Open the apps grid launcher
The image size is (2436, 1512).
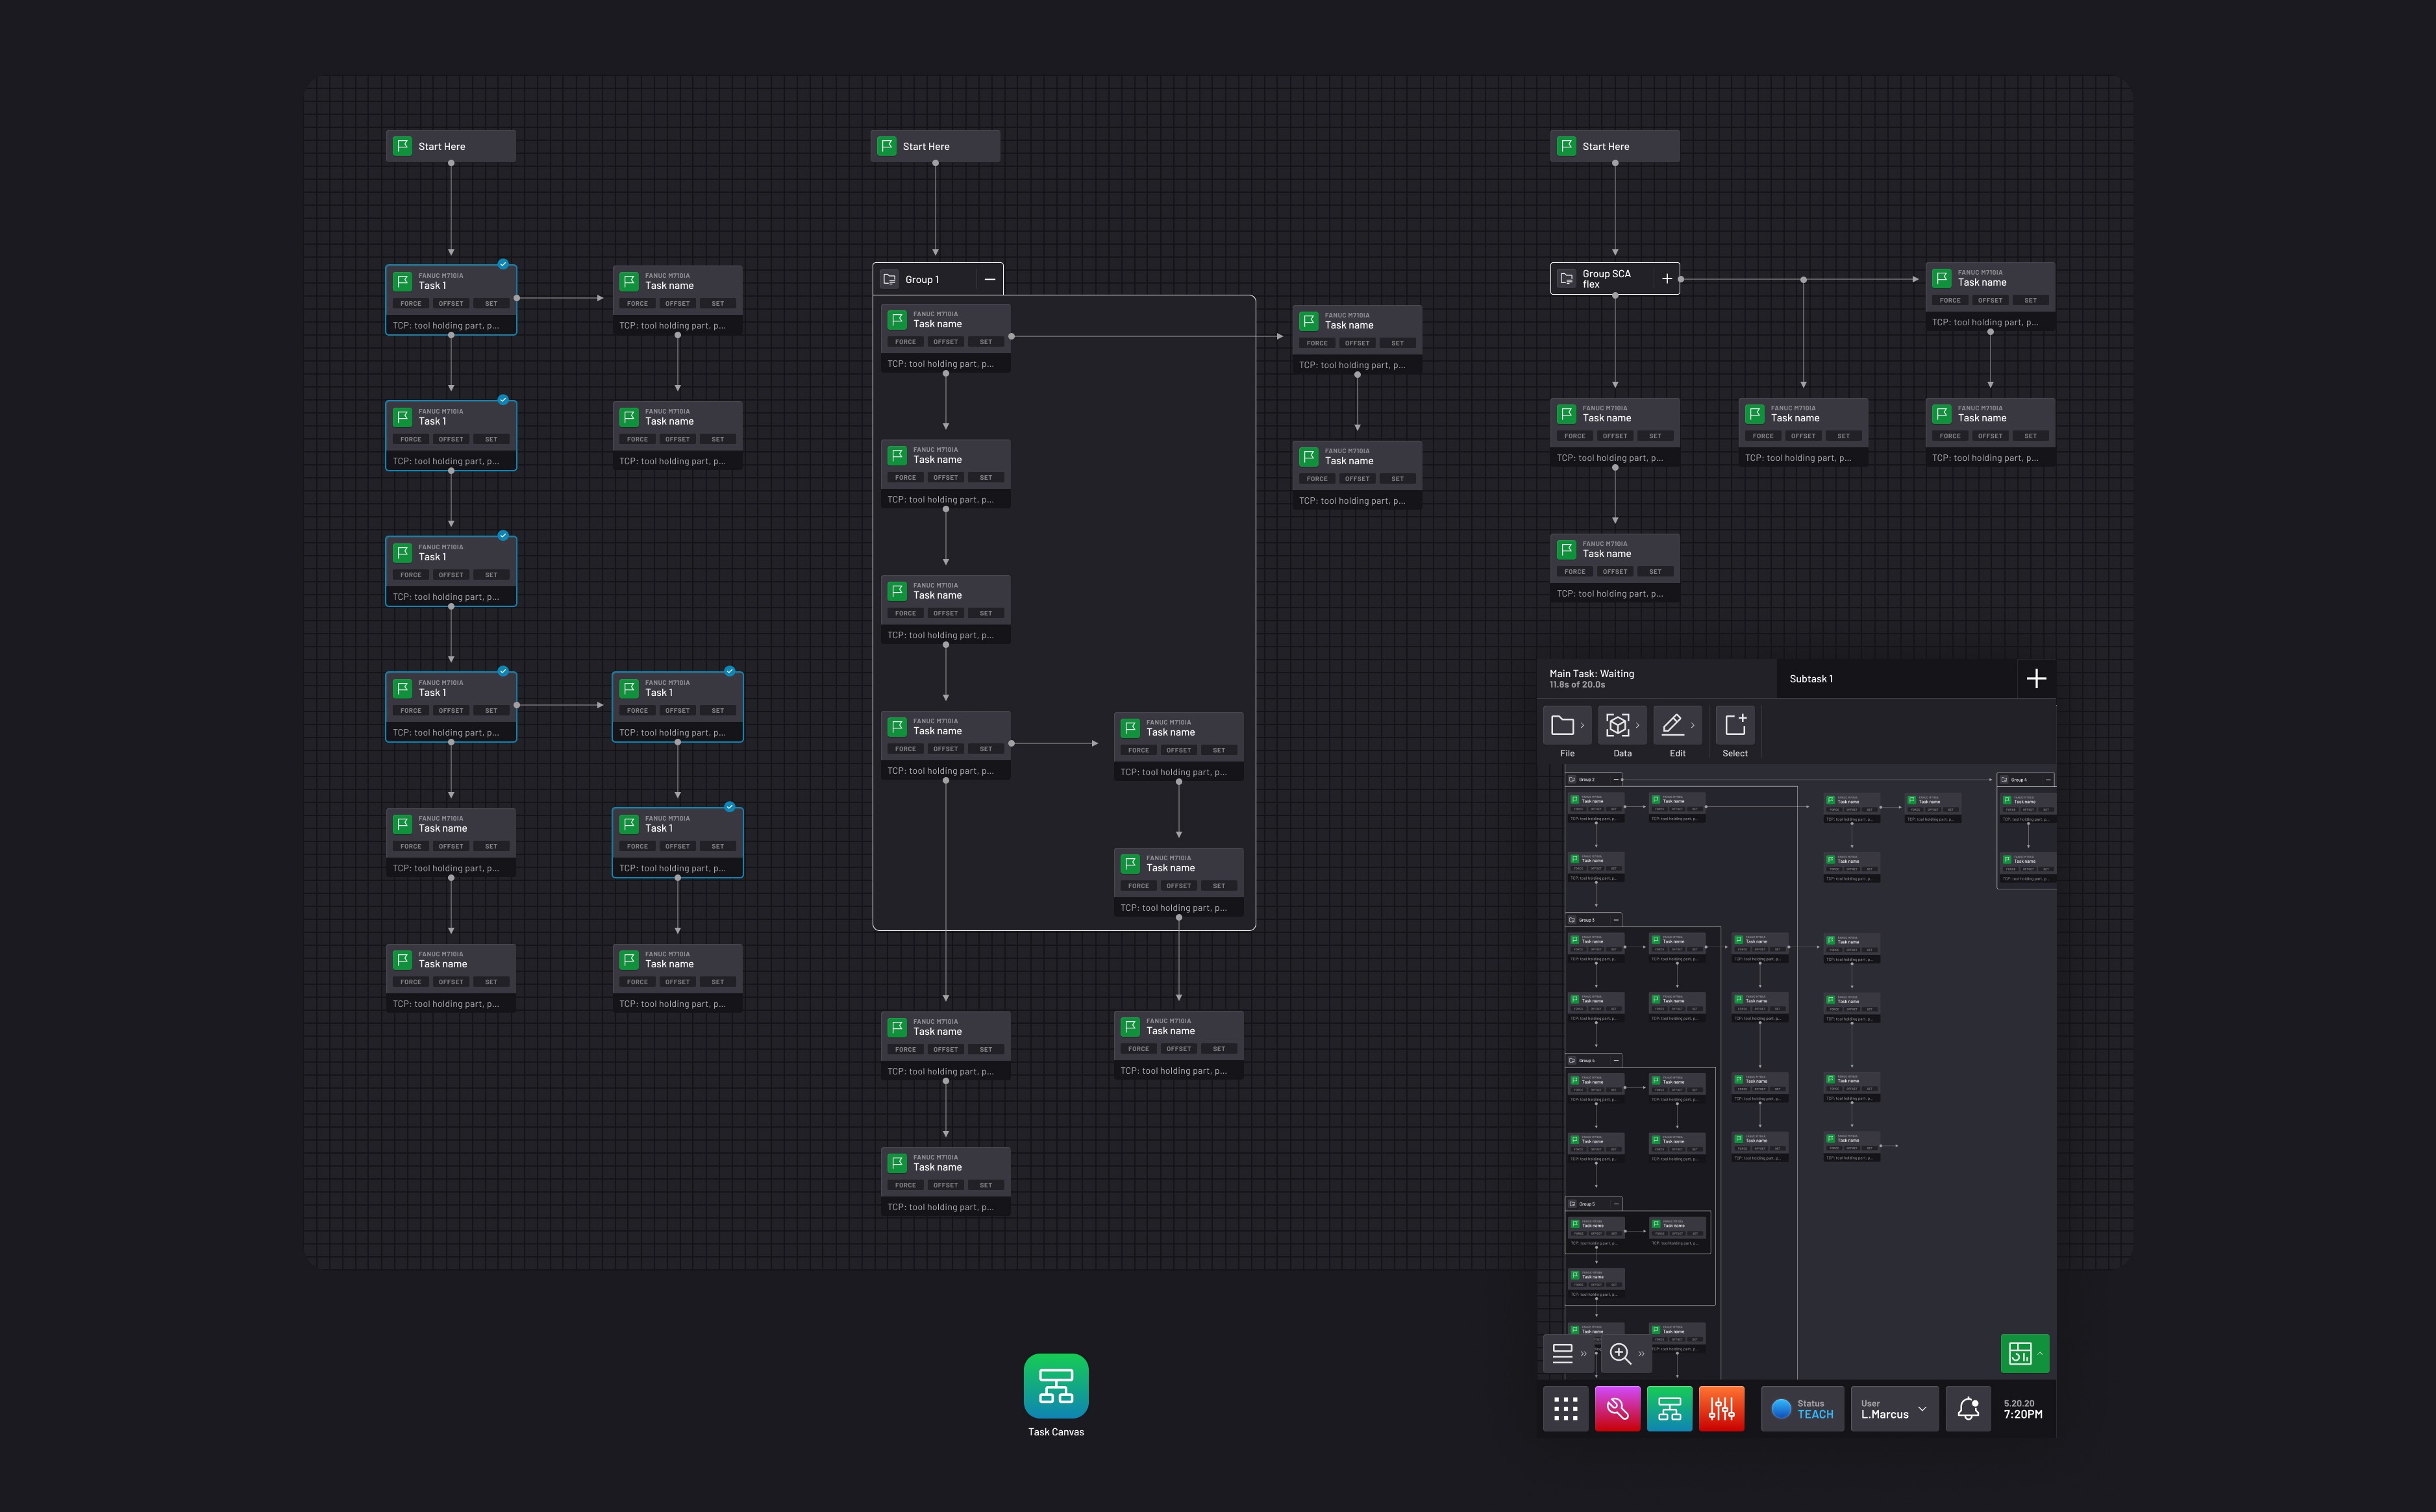tap(1566, 1409)
